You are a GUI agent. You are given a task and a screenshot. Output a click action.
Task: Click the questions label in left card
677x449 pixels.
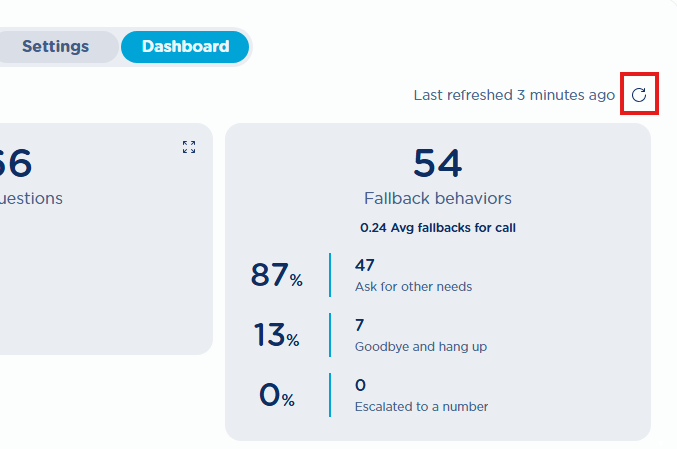point(31,198)
